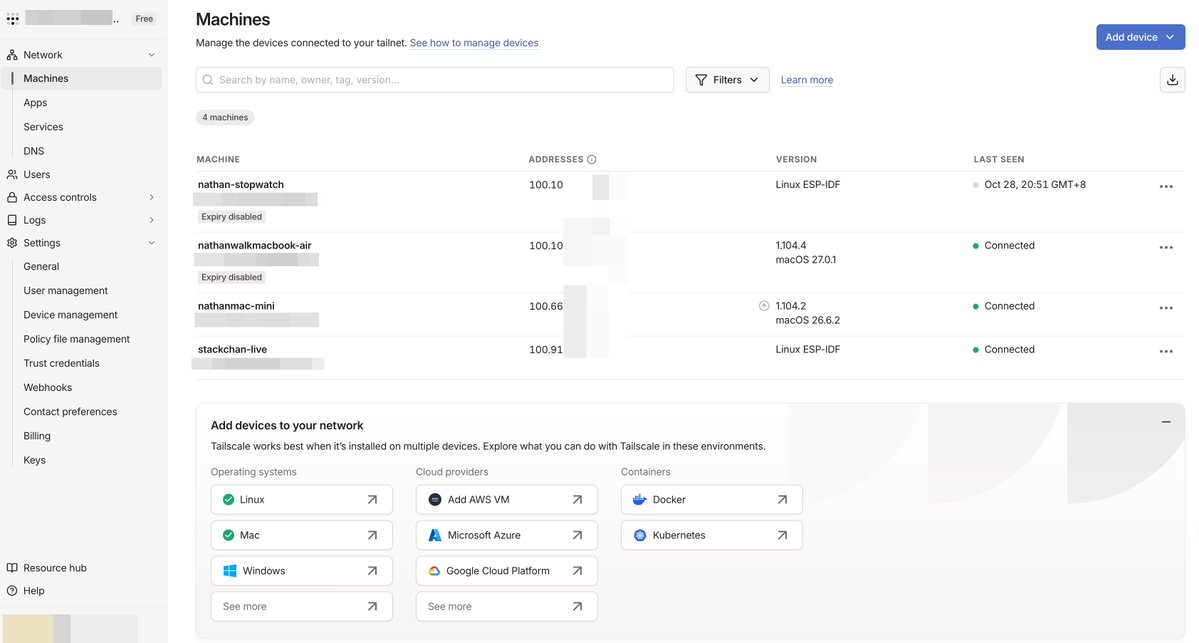Collapse the Settings section chevron
Screen dimensions: 1199x643
coord(151,243)
